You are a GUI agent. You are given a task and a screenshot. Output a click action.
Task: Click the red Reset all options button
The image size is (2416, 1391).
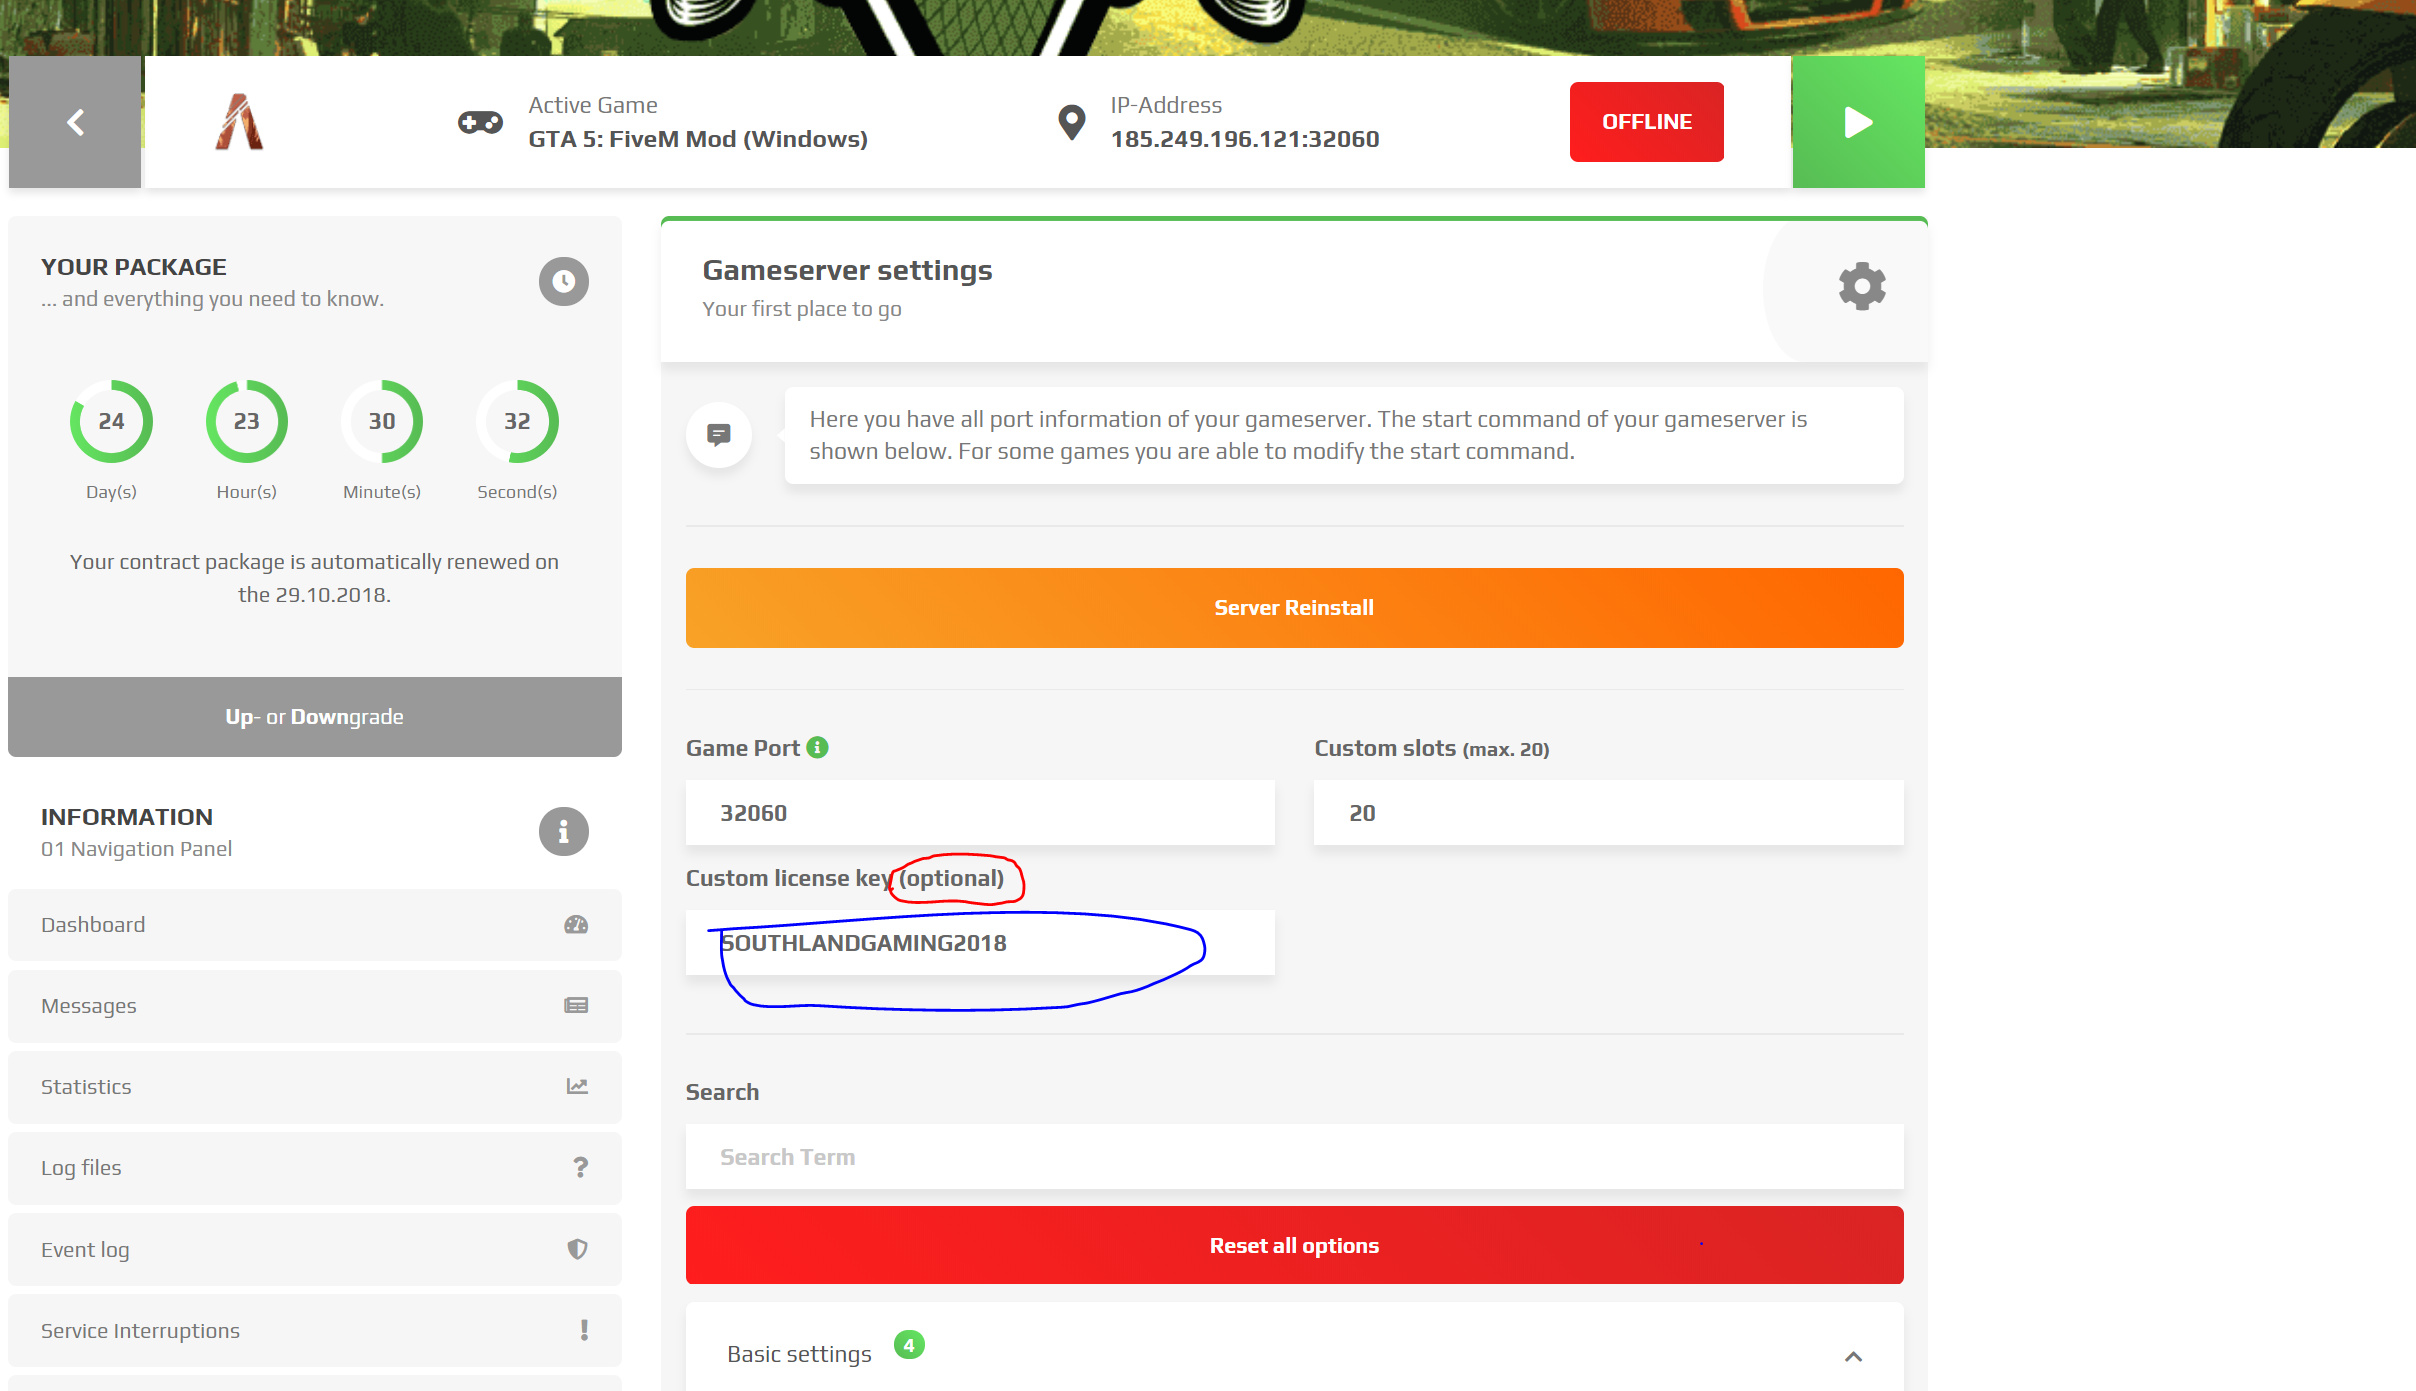pos(1294,1245)
